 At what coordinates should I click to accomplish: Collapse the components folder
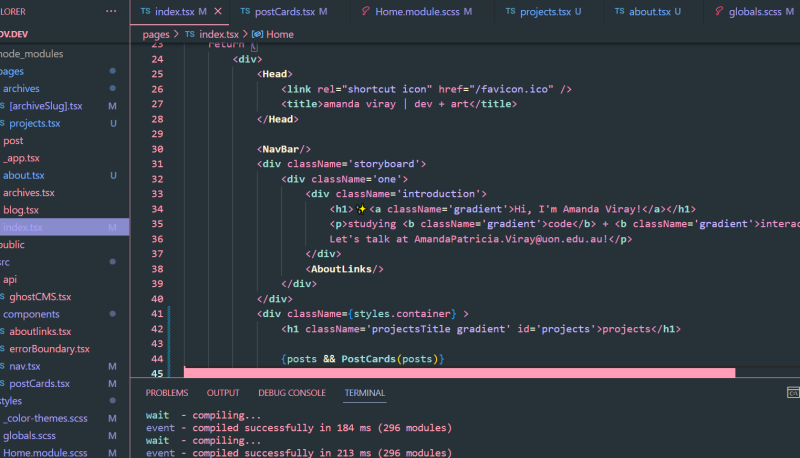pos(31,314)
